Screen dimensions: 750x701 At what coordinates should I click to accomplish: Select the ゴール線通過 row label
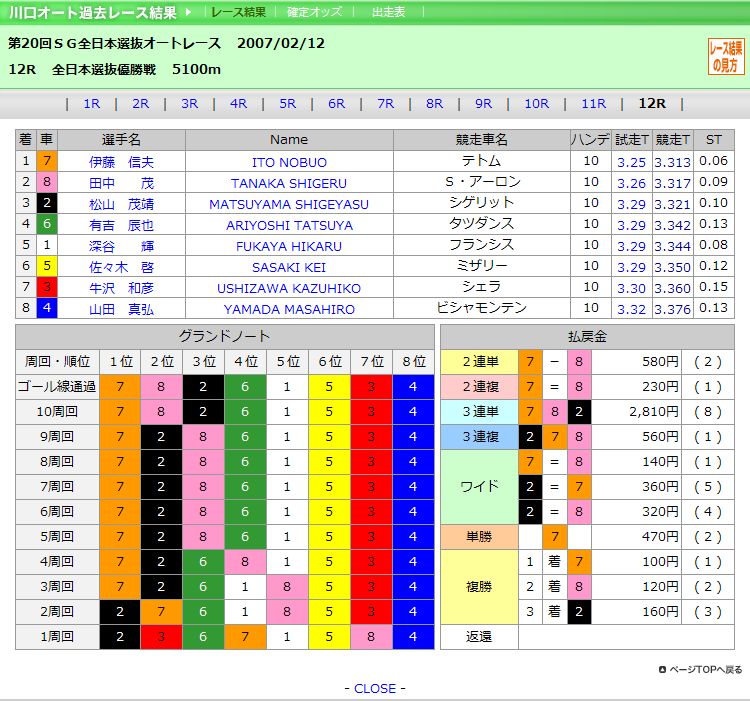pyautogui.click(x=57, y=386)
